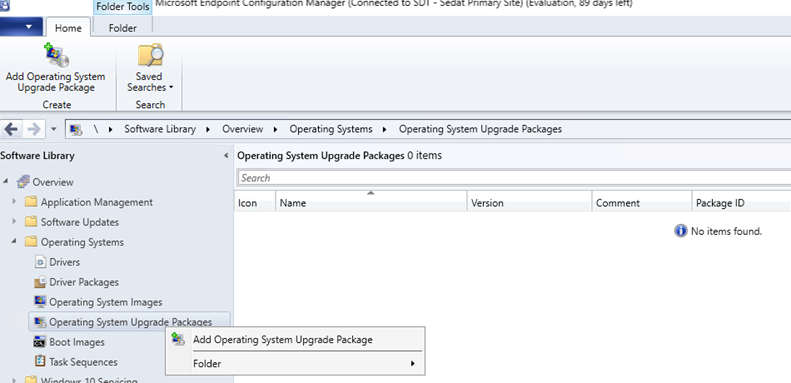791x383 pixels.
Task: Collapse the Overview tree node
Action: [6, 181]
